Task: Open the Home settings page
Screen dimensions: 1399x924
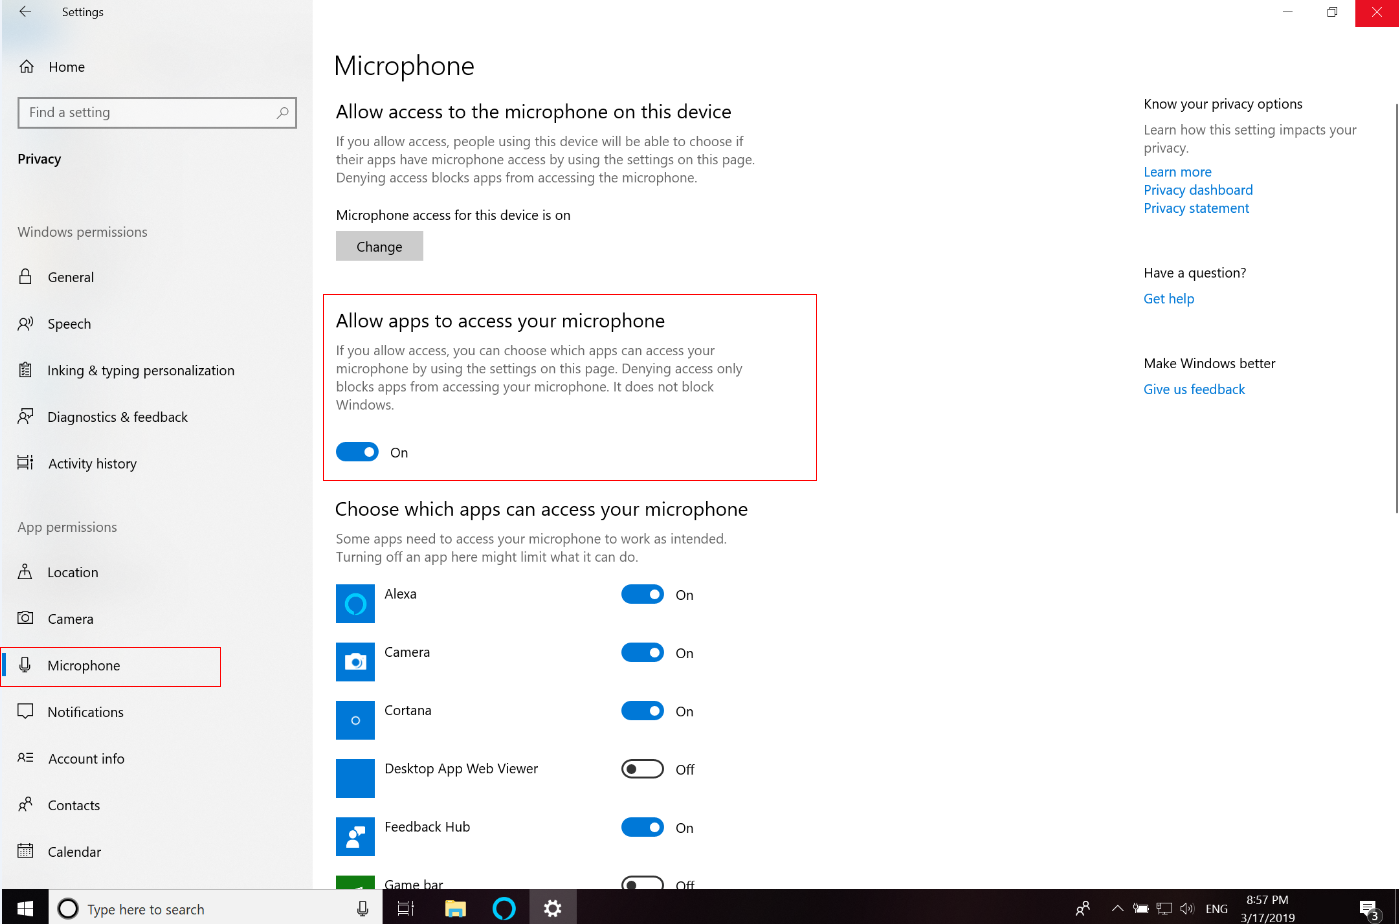Action: [x=66, y=67]
